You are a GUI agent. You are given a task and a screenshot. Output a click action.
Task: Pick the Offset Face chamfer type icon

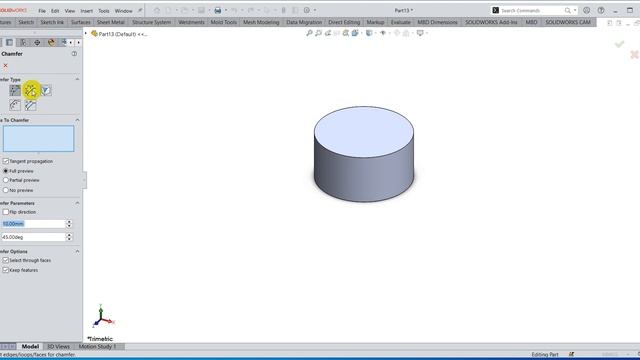[15, 105]
